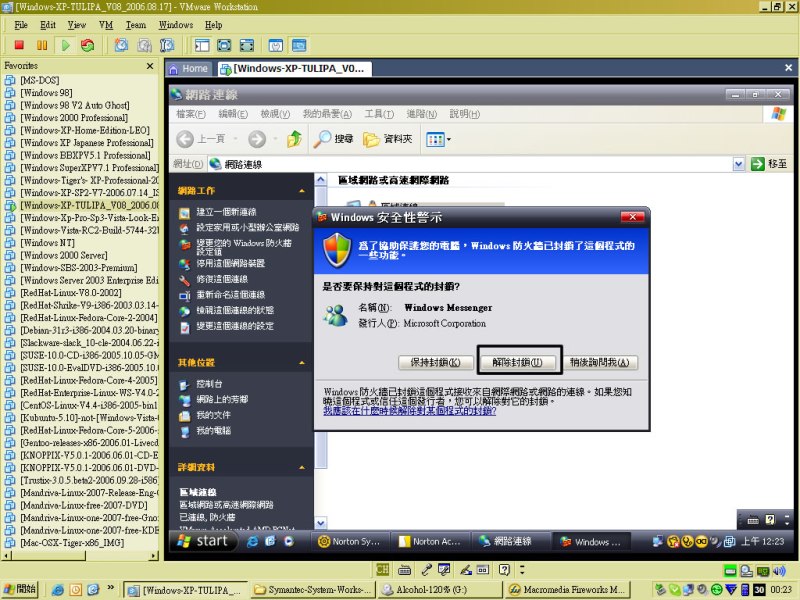800x600 pixels.
Task: Click the Alcohol-120% host taskbar button
Action: [x=440, y=590]
